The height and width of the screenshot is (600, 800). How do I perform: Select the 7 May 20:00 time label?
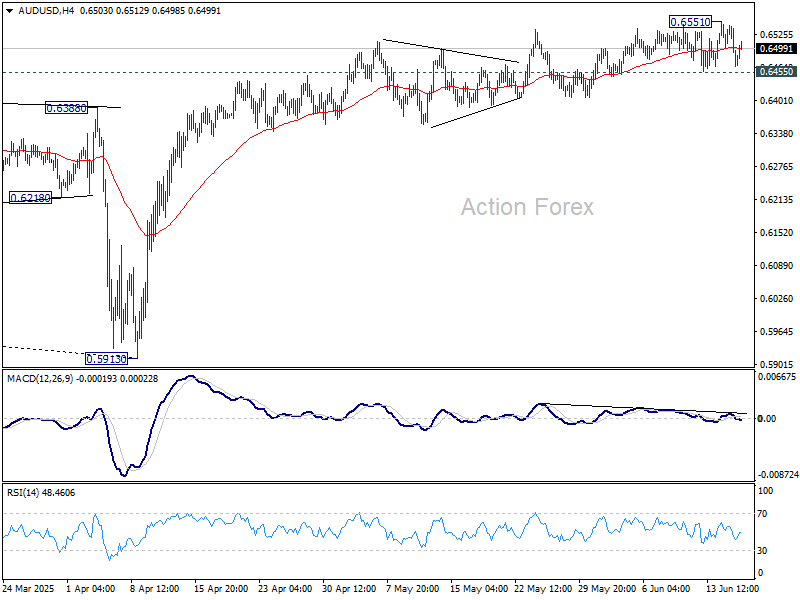pos(413,589)
